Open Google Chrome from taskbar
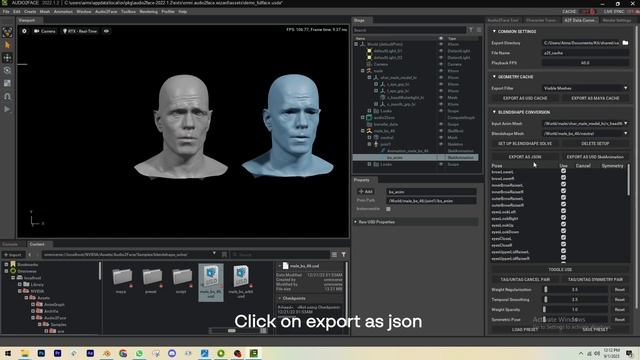640x360 pixels. tap(123, 353)
